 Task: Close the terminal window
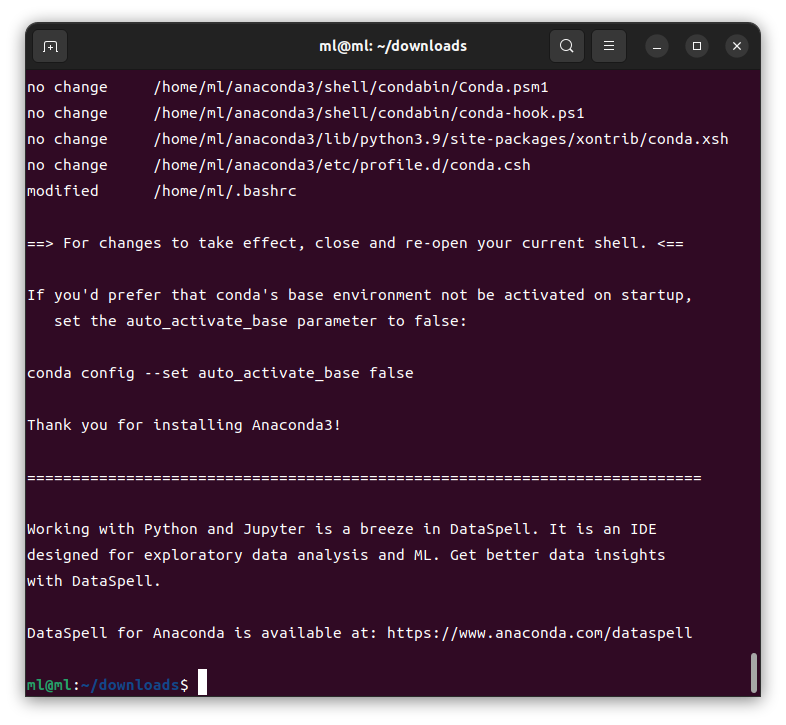click(x=737, y=47)
